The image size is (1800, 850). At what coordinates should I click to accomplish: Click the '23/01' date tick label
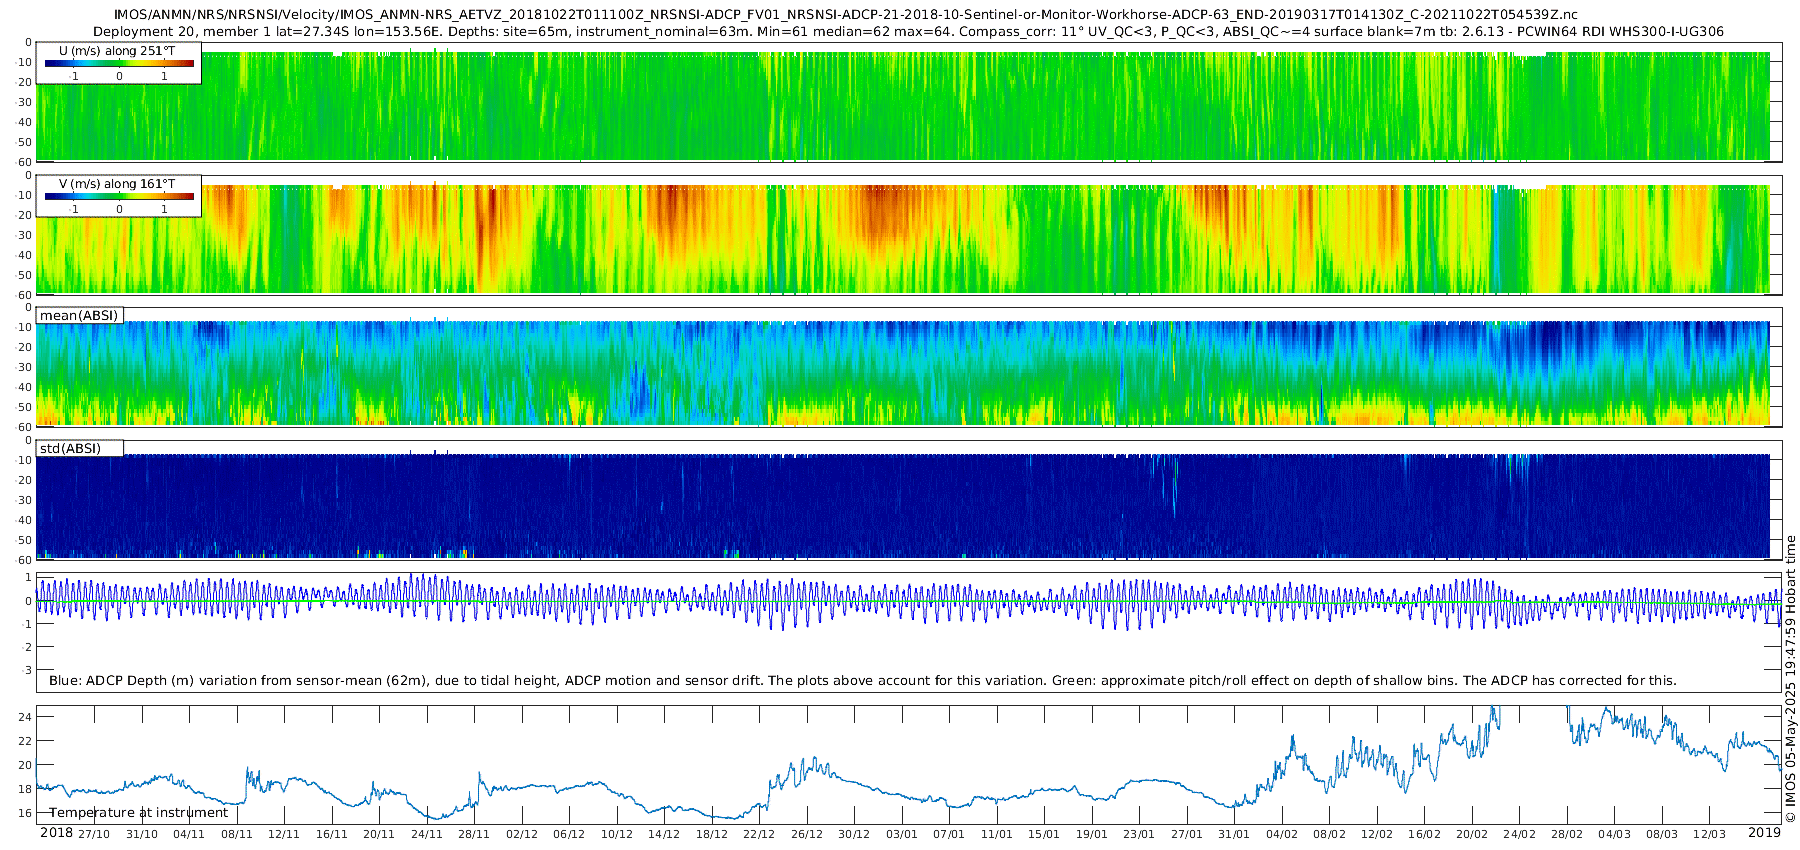[1139, 834]
